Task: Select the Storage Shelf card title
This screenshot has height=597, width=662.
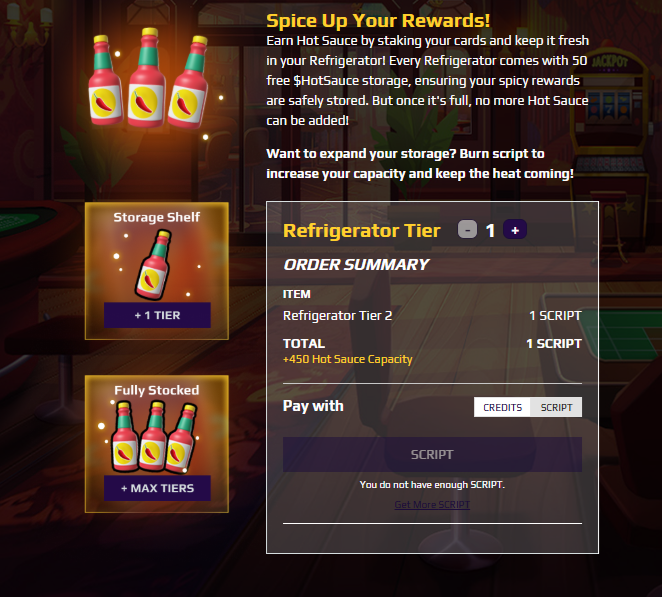Action: click(x=157, y=217)
